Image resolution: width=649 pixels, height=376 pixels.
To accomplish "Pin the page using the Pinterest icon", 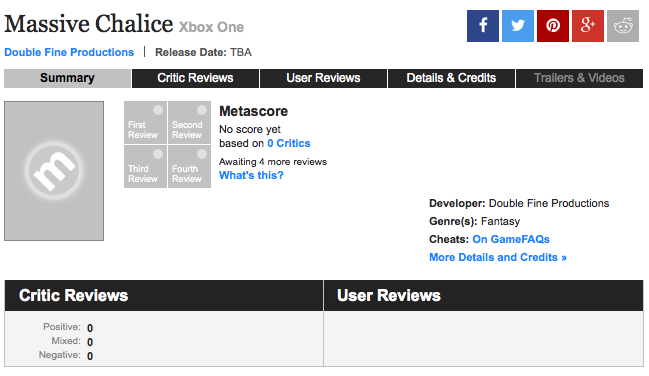I will pos(553,26).
